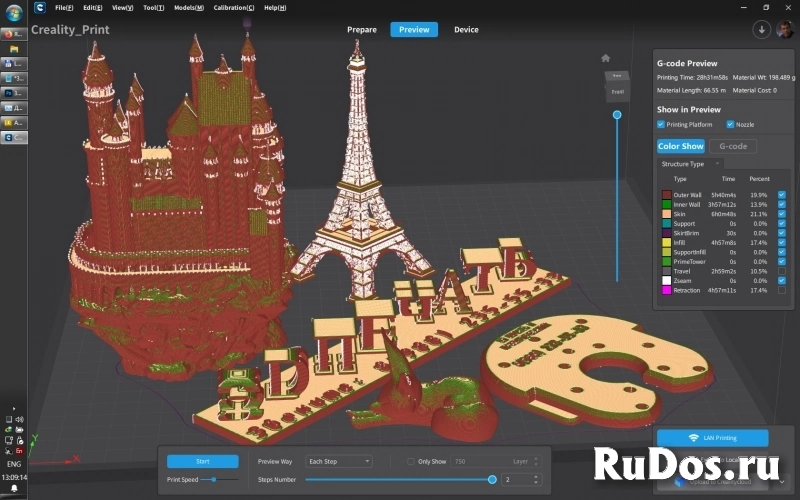Open the Structure Type dropdown

click(690, 164)
